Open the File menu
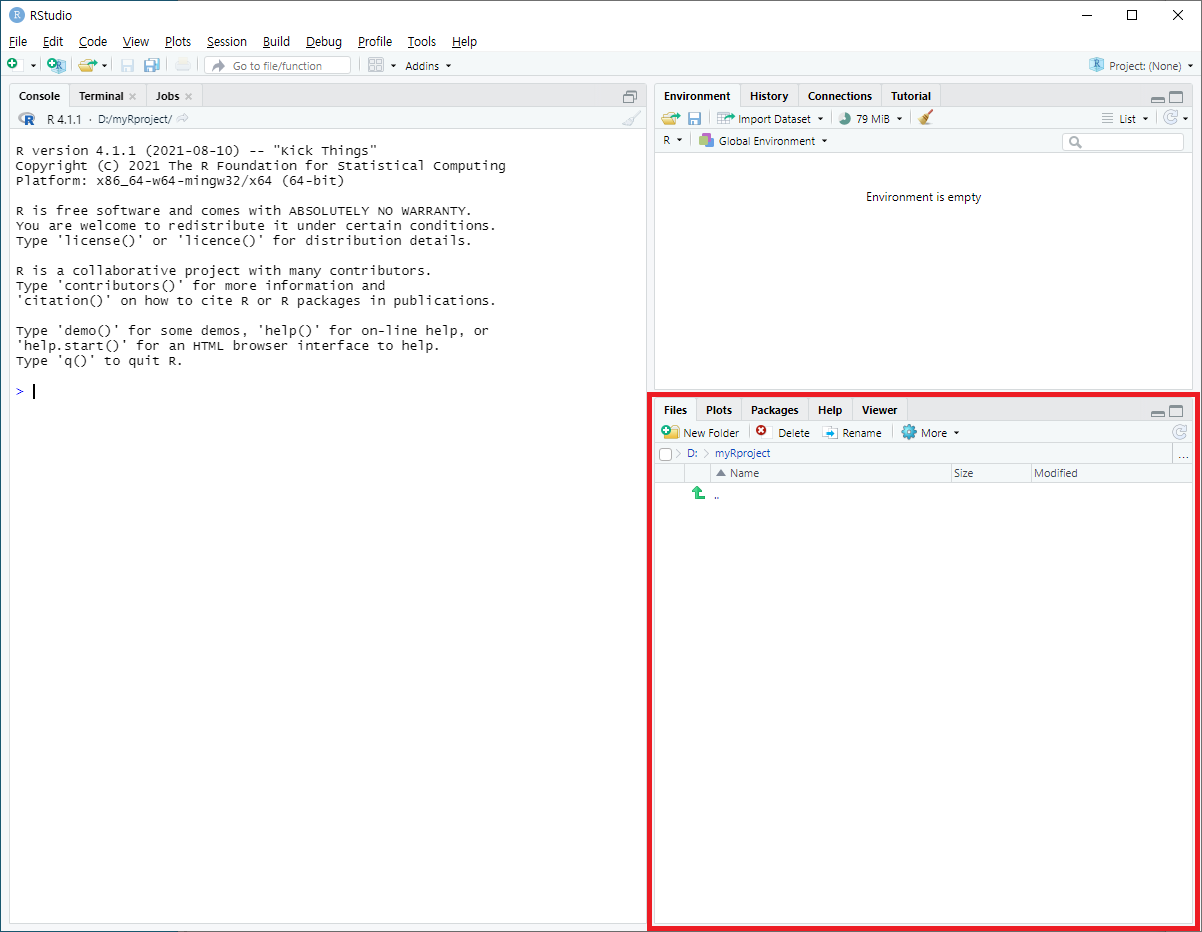The height and width of the screenshot is (932, 1202). coord(18,42)
